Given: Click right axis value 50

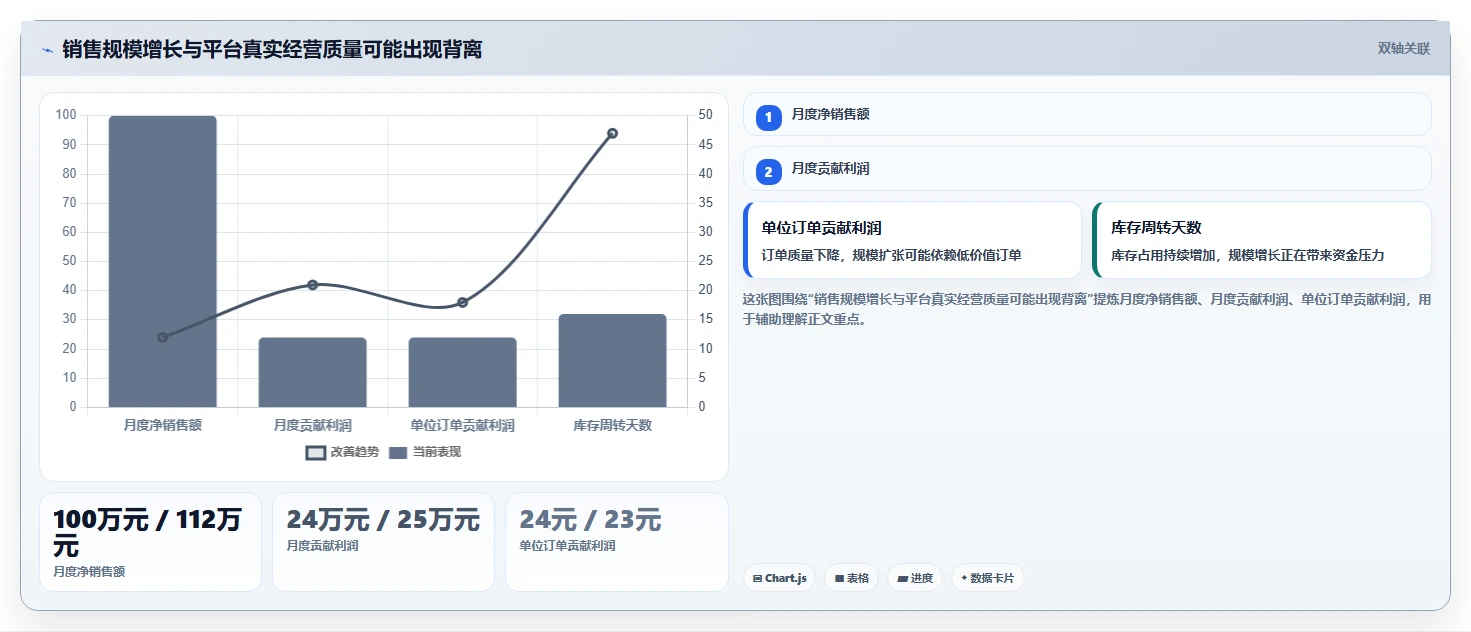Looking at the screenshot, I should pos(705,115).
